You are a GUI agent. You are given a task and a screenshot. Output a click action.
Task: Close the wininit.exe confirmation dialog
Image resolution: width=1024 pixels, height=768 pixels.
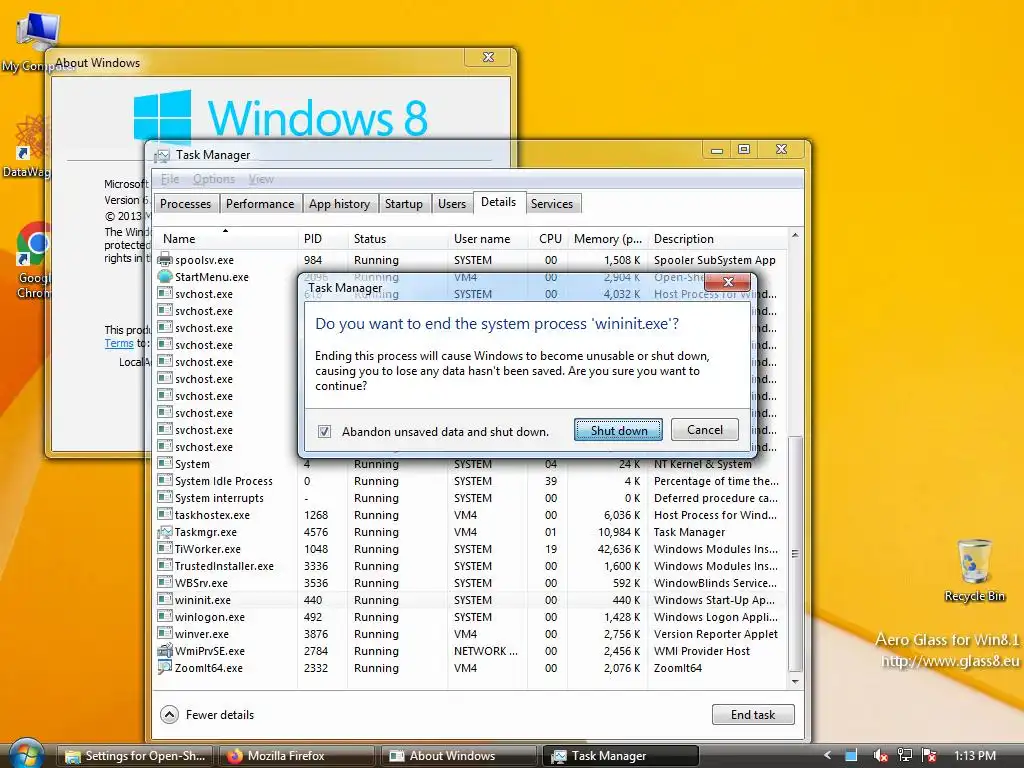tap(728, 281)
